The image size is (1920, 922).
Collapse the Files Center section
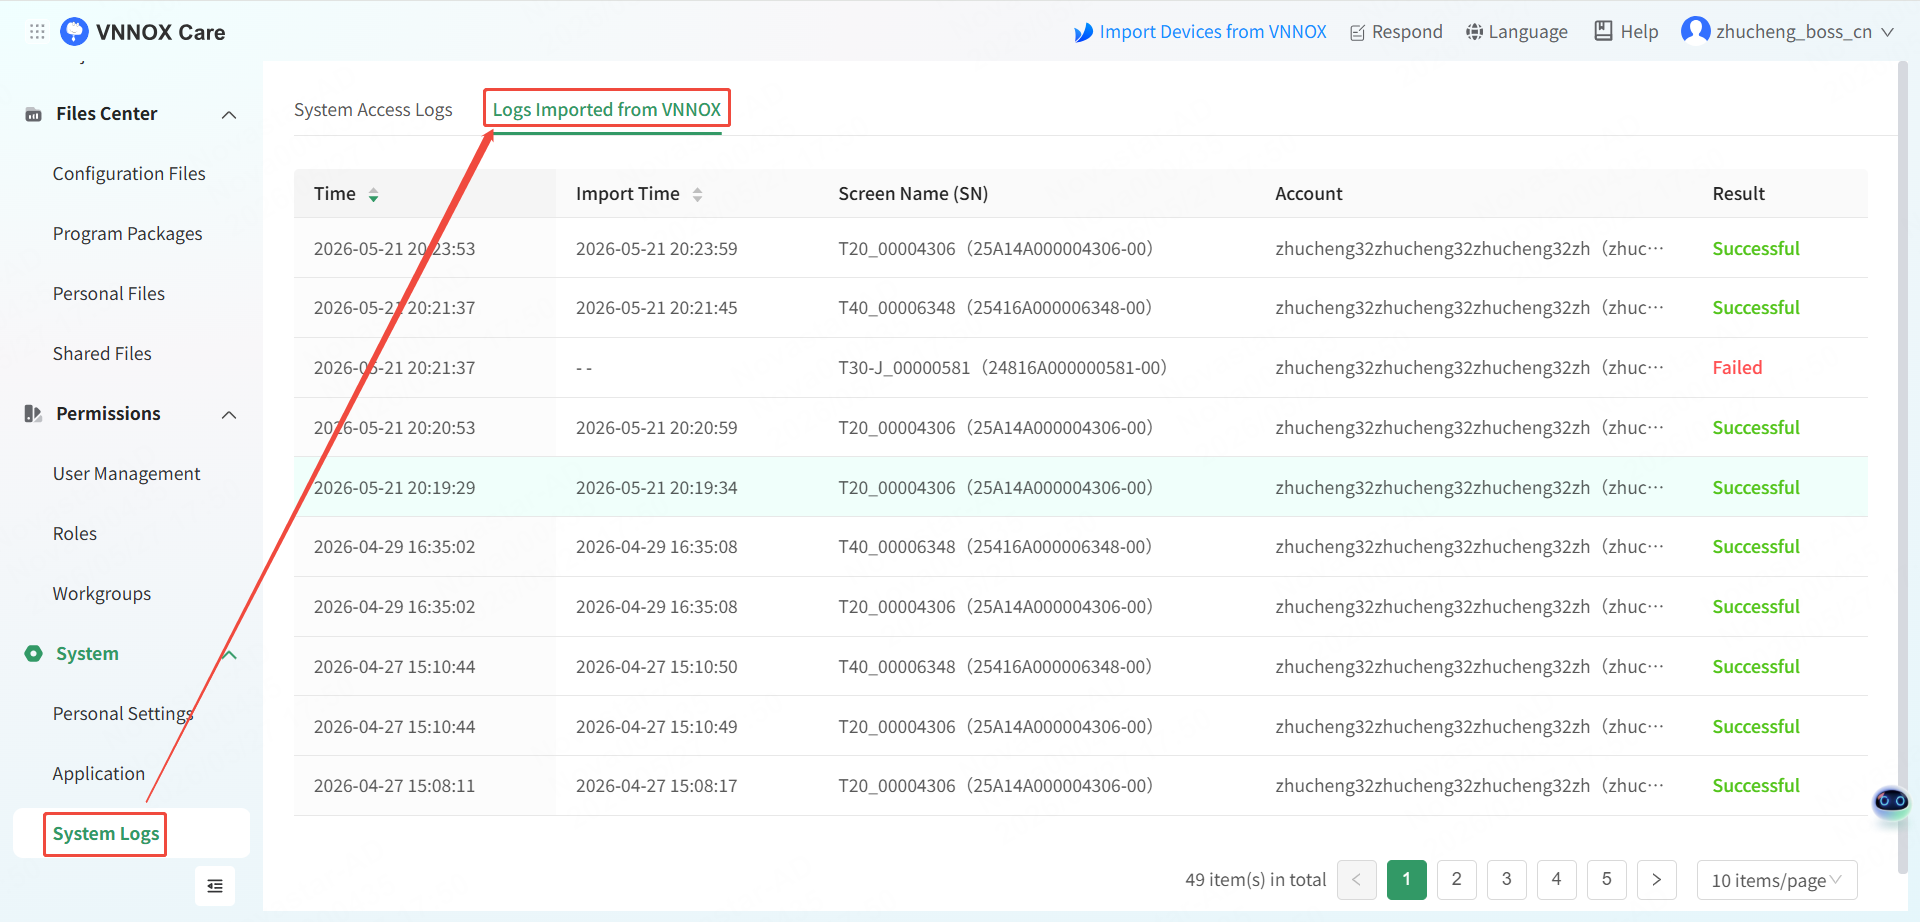click(229, 115)
